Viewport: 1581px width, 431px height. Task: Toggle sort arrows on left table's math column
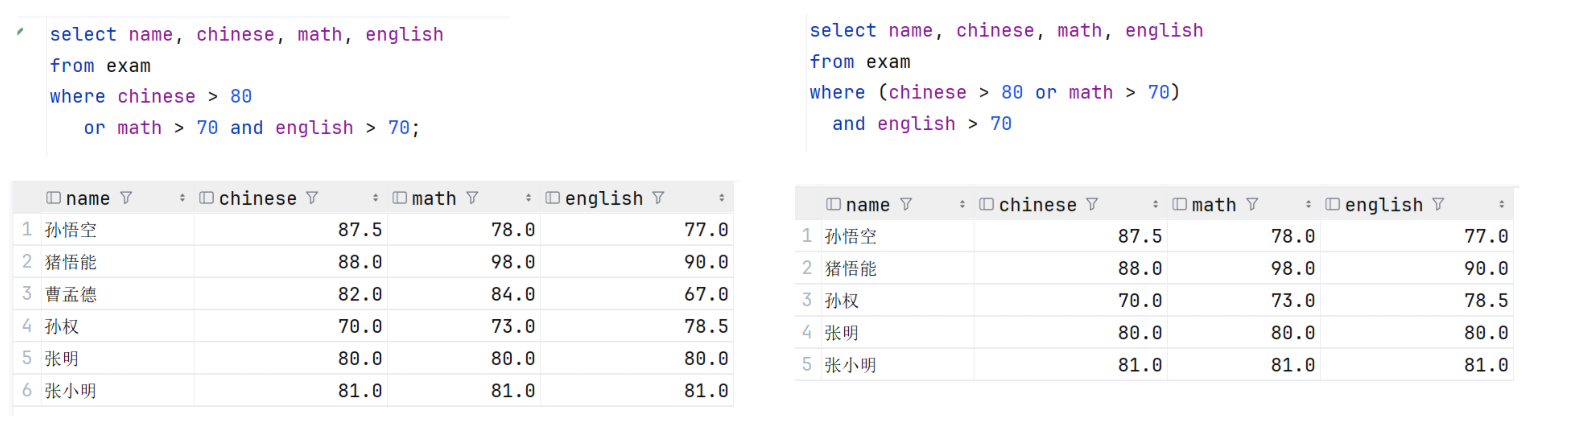click(528, 198)
